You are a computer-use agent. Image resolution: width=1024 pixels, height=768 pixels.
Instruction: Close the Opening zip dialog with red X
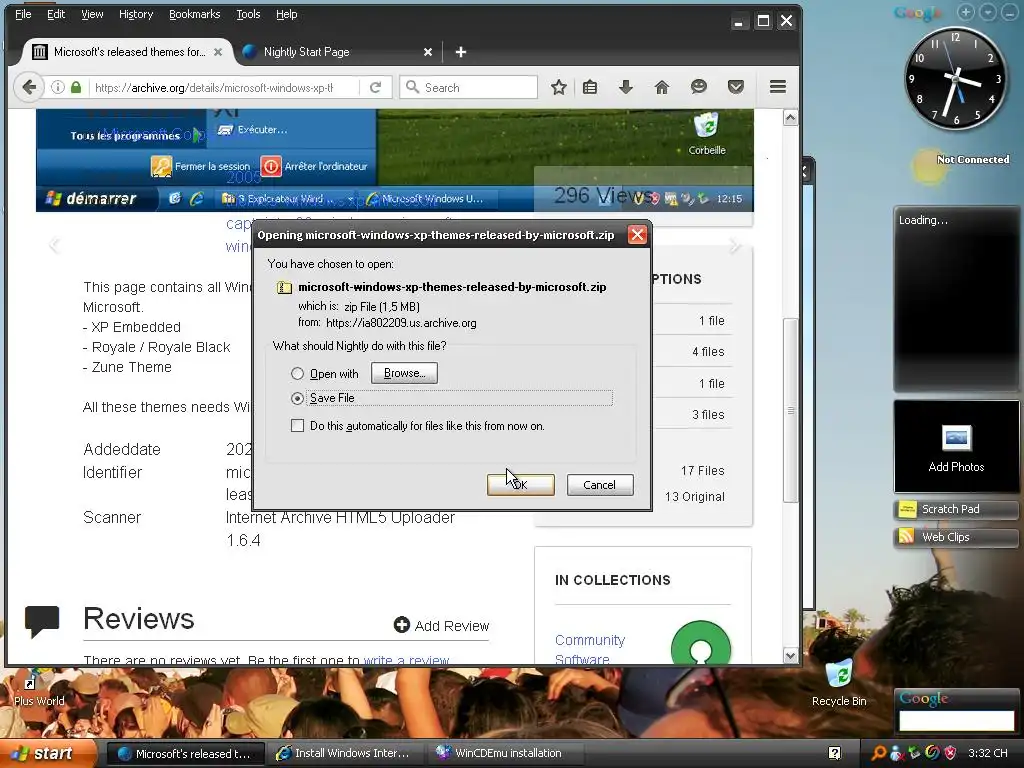pyautogui.click(x=637, y=235)
